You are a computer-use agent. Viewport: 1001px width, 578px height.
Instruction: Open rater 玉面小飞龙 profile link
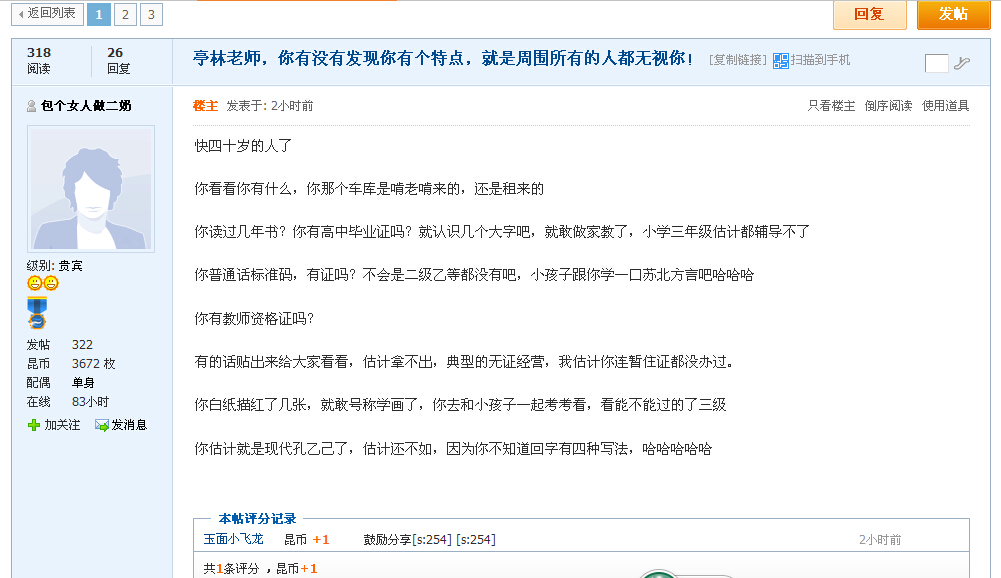[233, 539]
